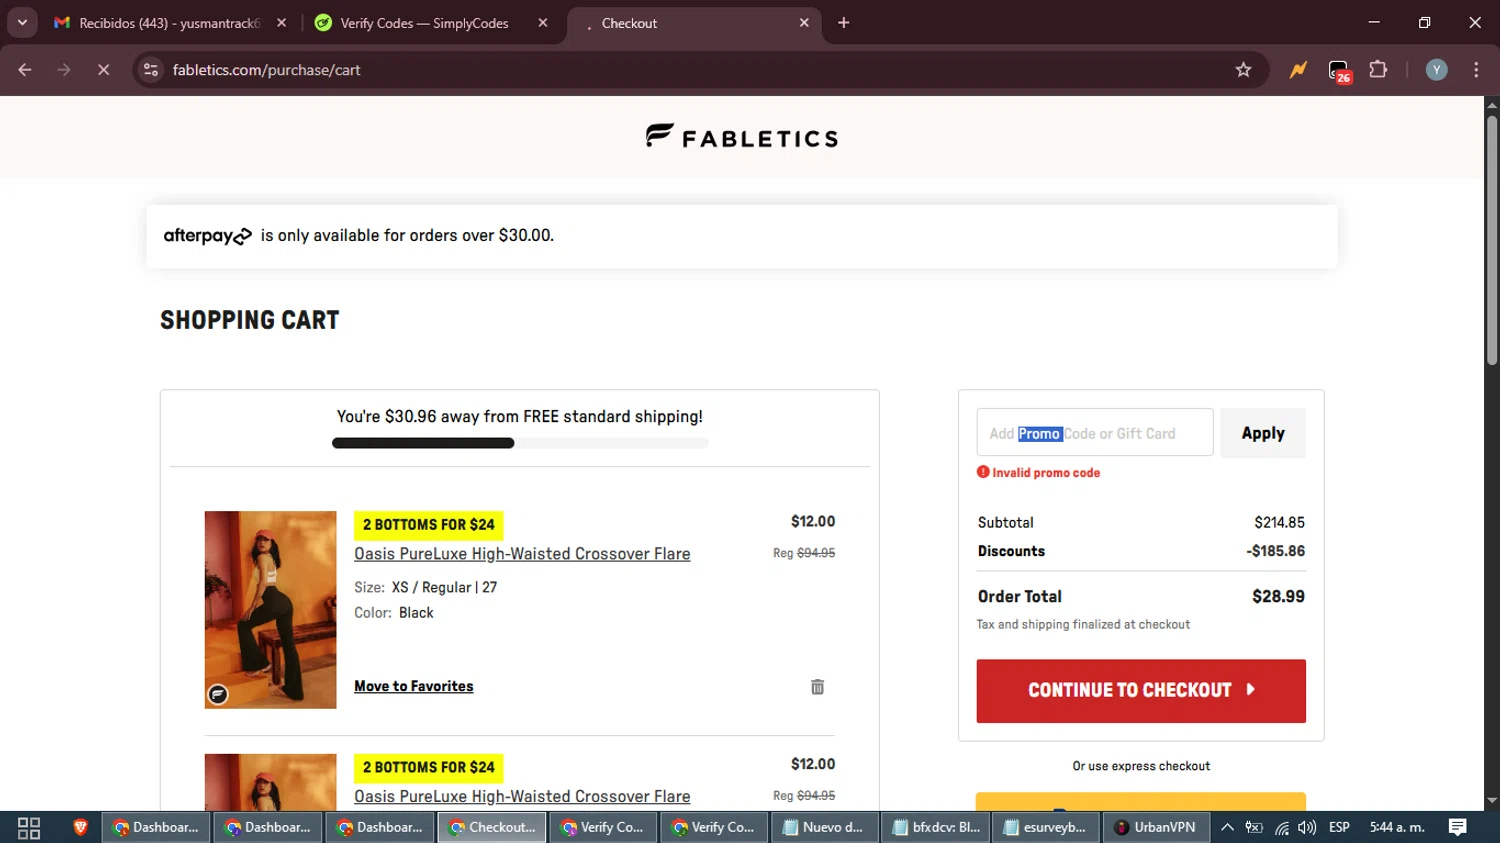Open the first Oasis PureLuxe Crossover Flare link

(x=522, y=554)
